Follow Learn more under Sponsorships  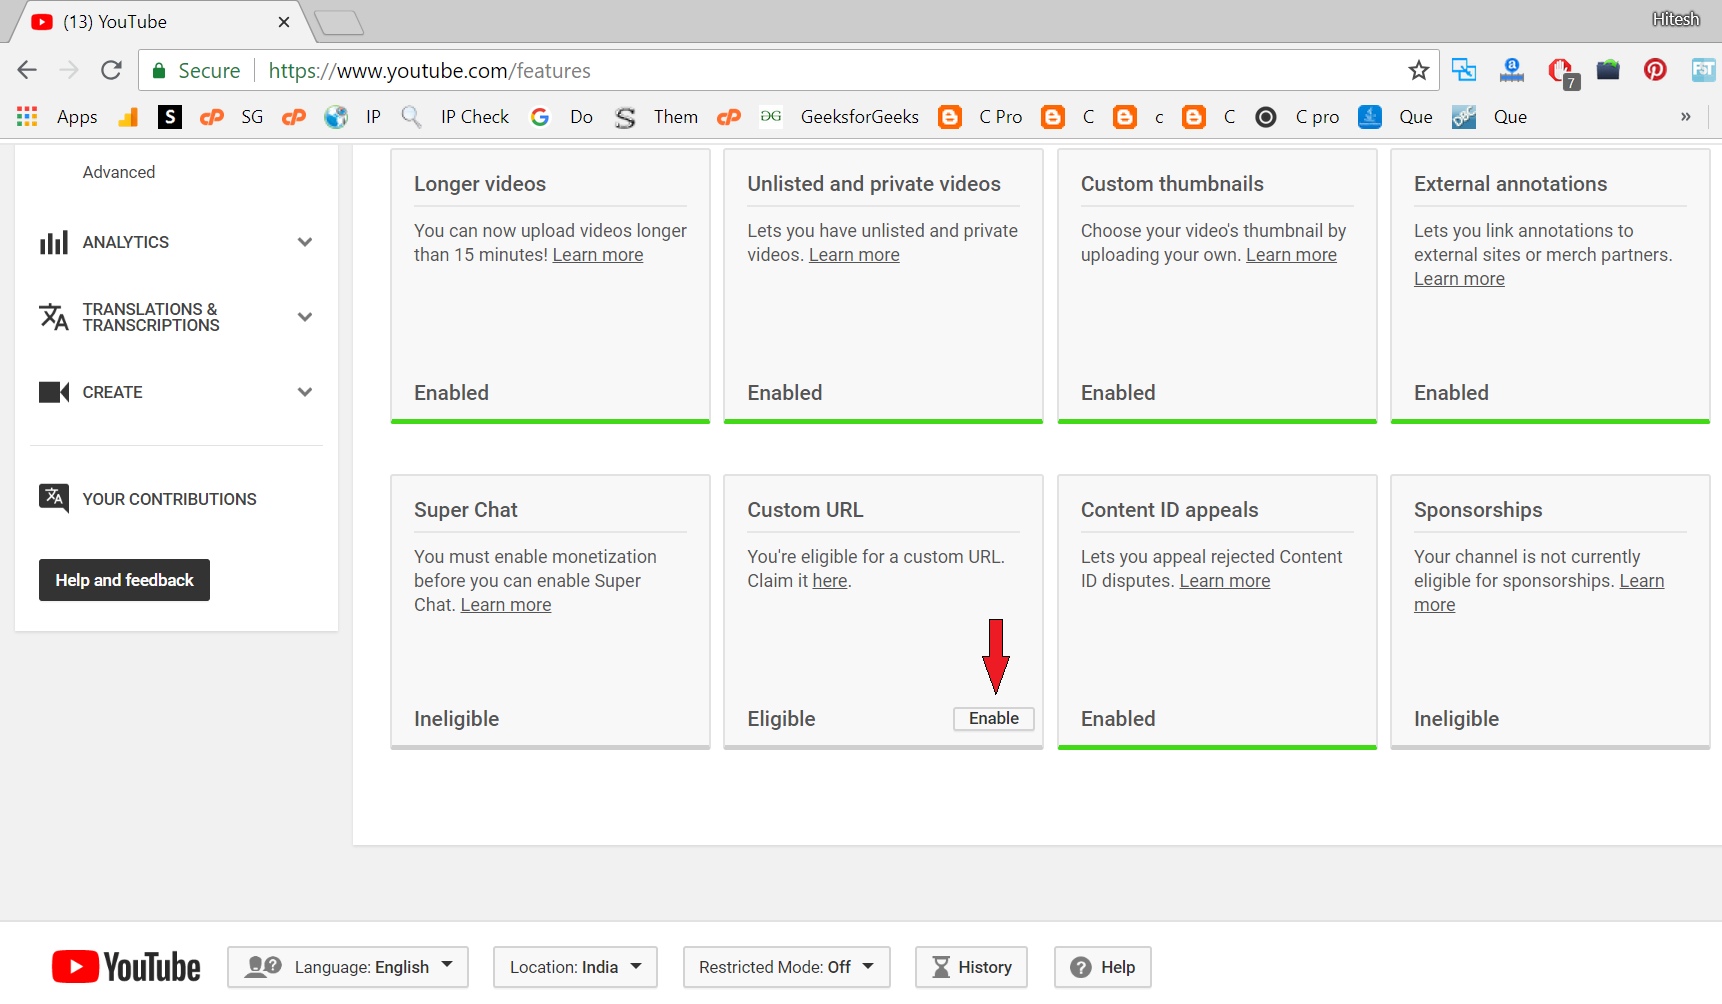point(1539,593)
